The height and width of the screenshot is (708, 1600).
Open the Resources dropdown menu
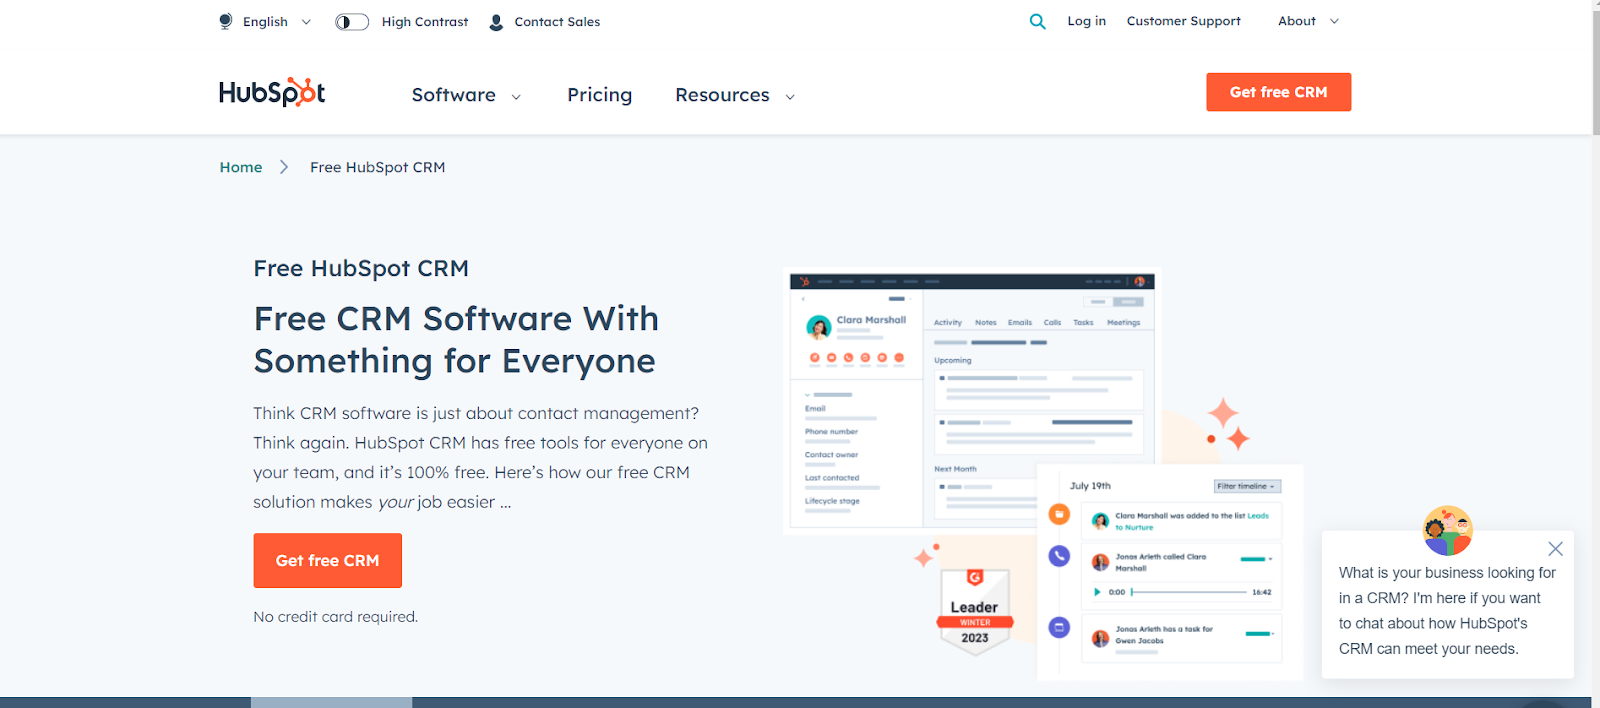[735, 95]
